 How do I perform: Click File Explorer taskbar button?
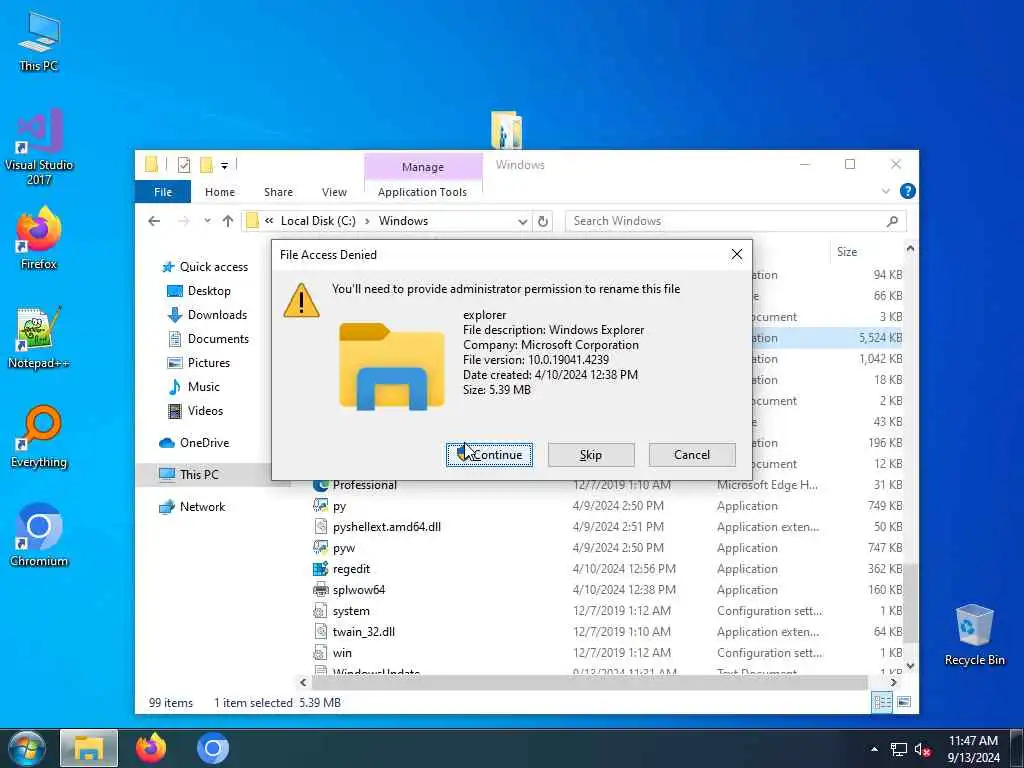(89, 748)
